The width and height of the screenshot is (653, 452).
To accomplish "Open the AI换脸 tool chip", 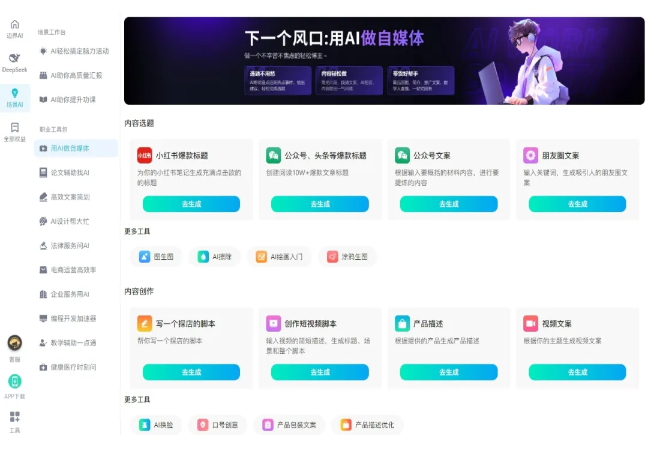I will 156,425.
